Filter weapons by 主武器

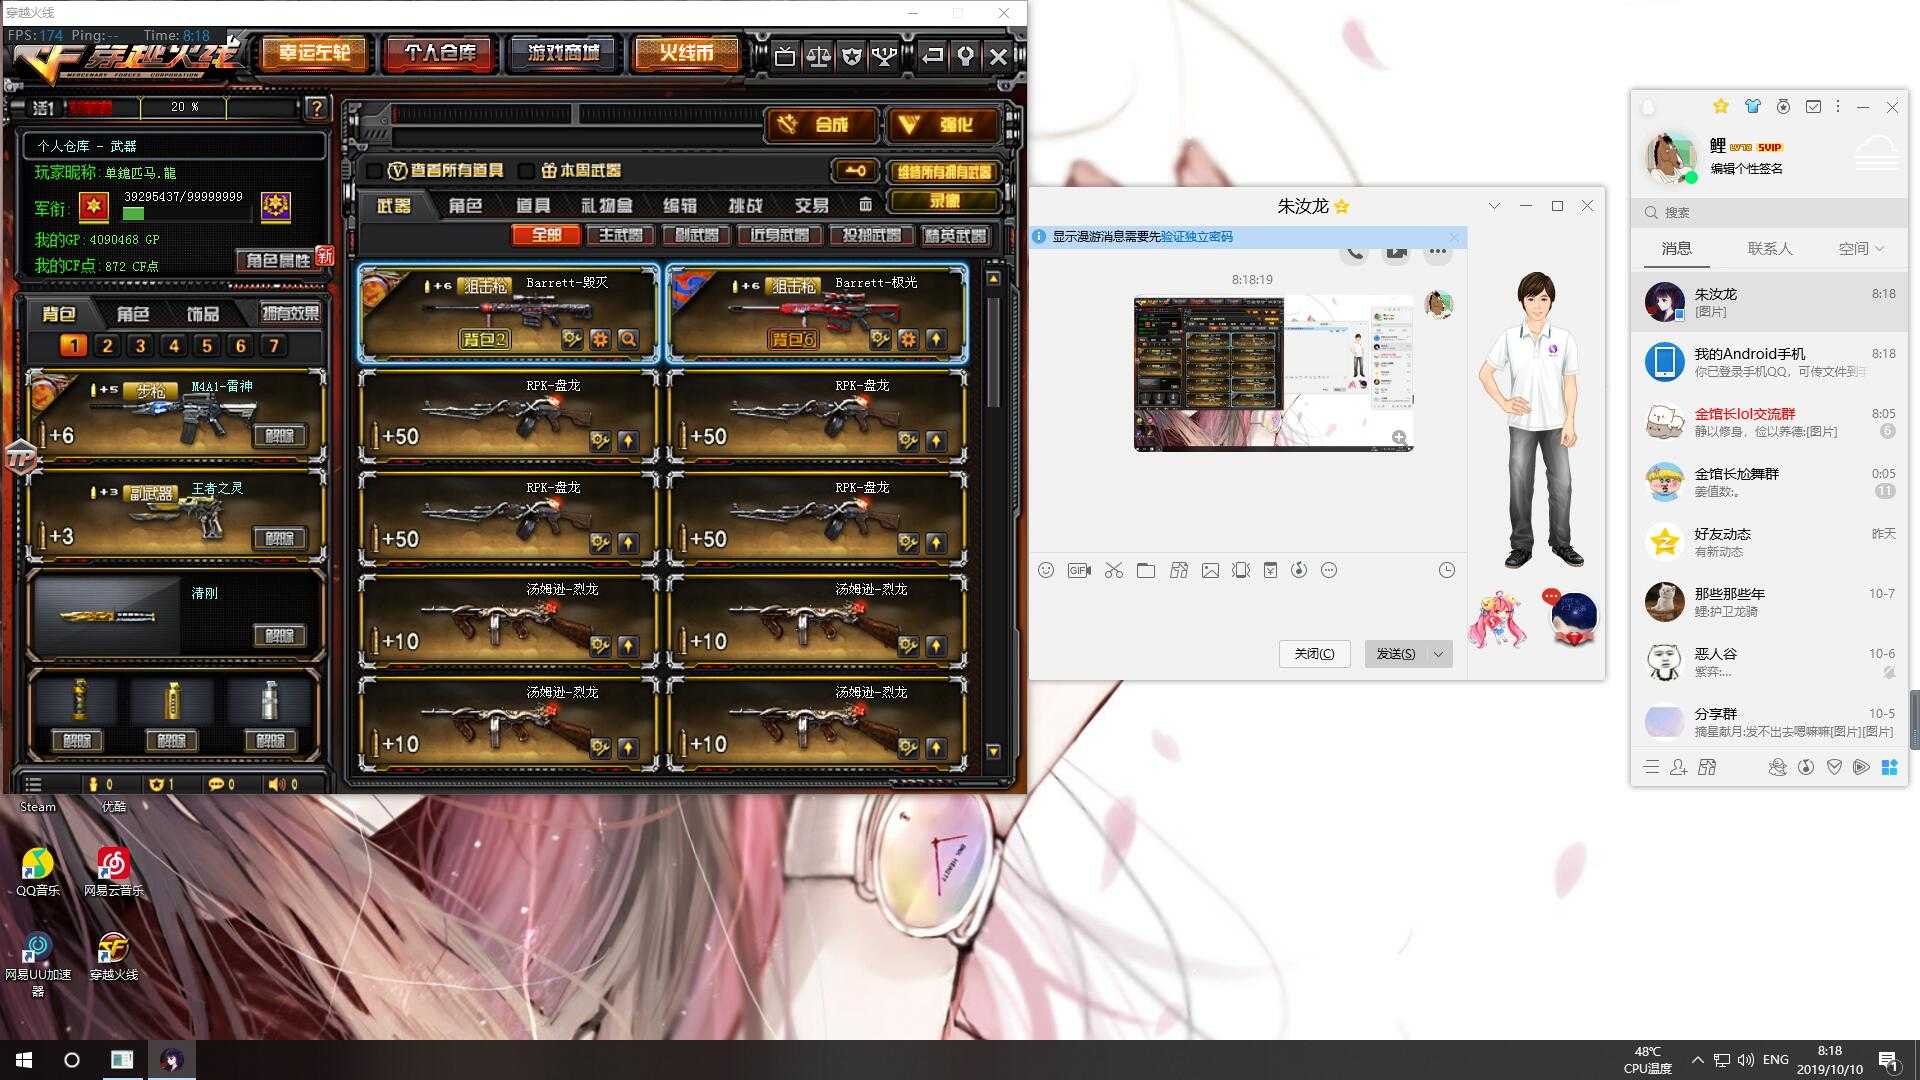tap(621, 235)
